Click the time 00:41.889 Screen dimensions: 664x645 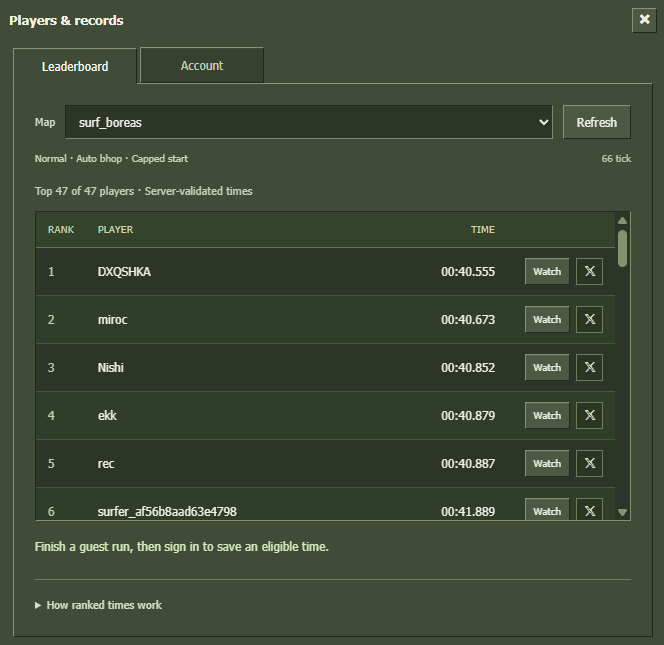coord(468,512)
